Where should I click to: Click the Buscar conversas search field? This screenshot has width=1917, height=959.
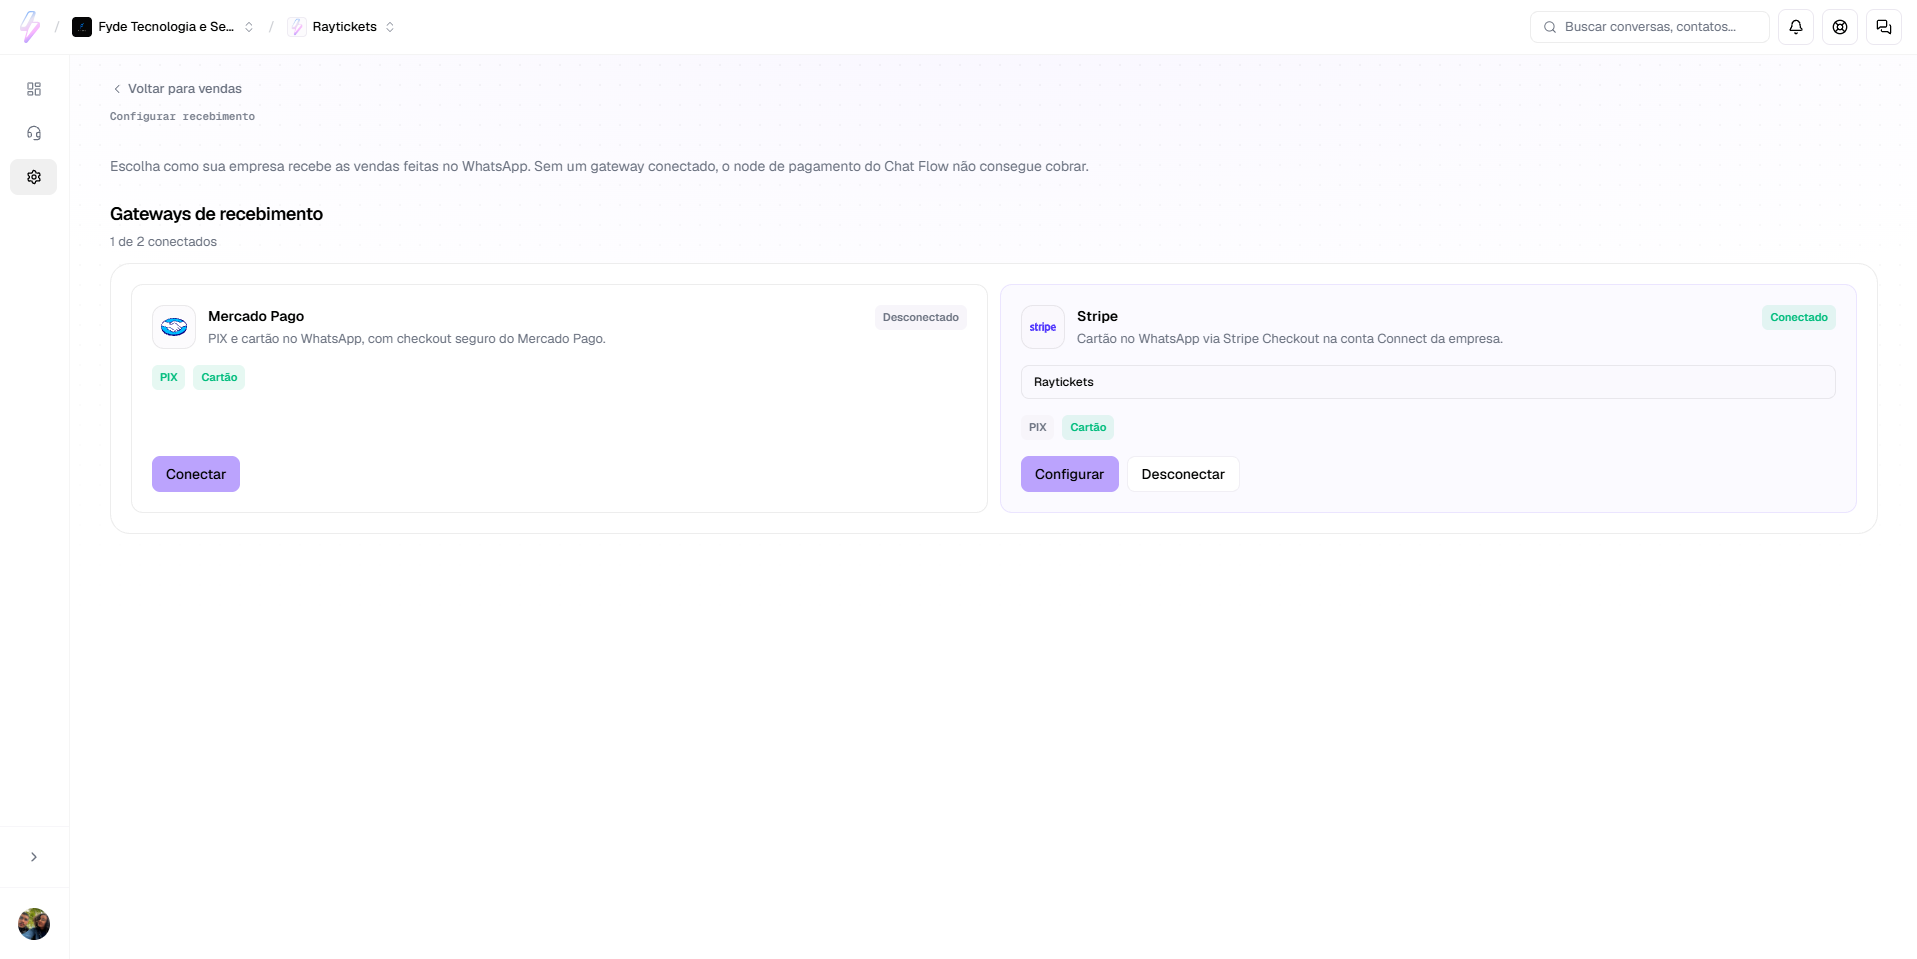[x=1650, y=27]
